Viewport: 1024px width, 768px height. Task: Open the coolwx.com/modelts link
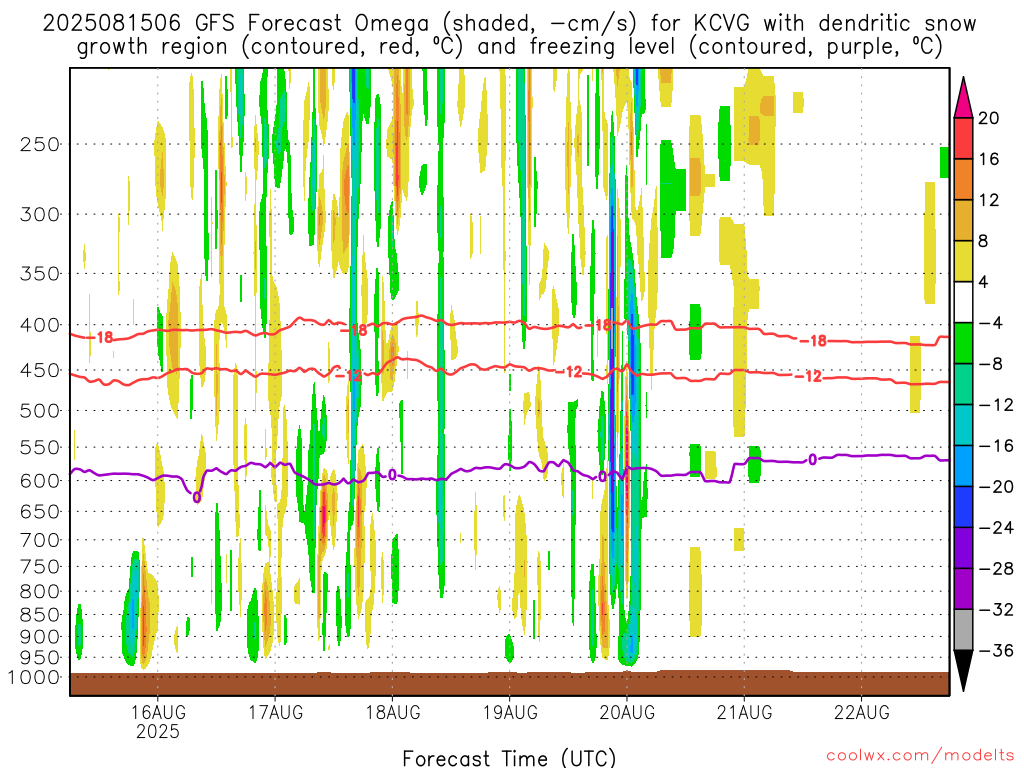point(920,756)
